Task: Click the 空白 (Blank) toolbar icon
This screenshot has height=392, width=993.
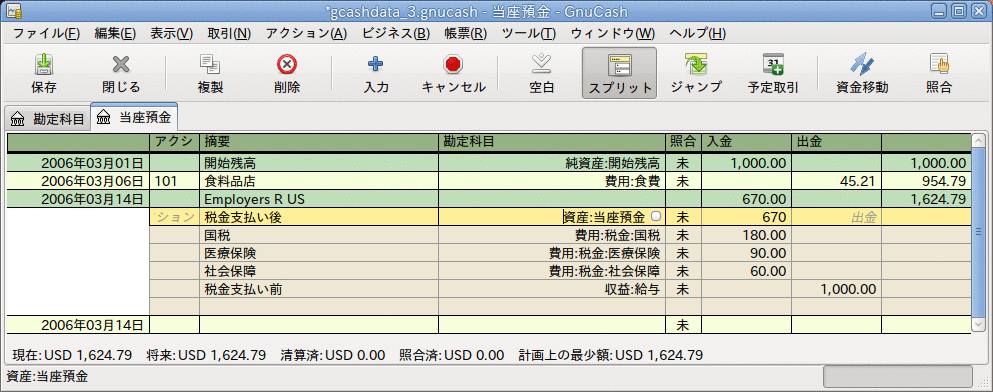Action: 541,64
